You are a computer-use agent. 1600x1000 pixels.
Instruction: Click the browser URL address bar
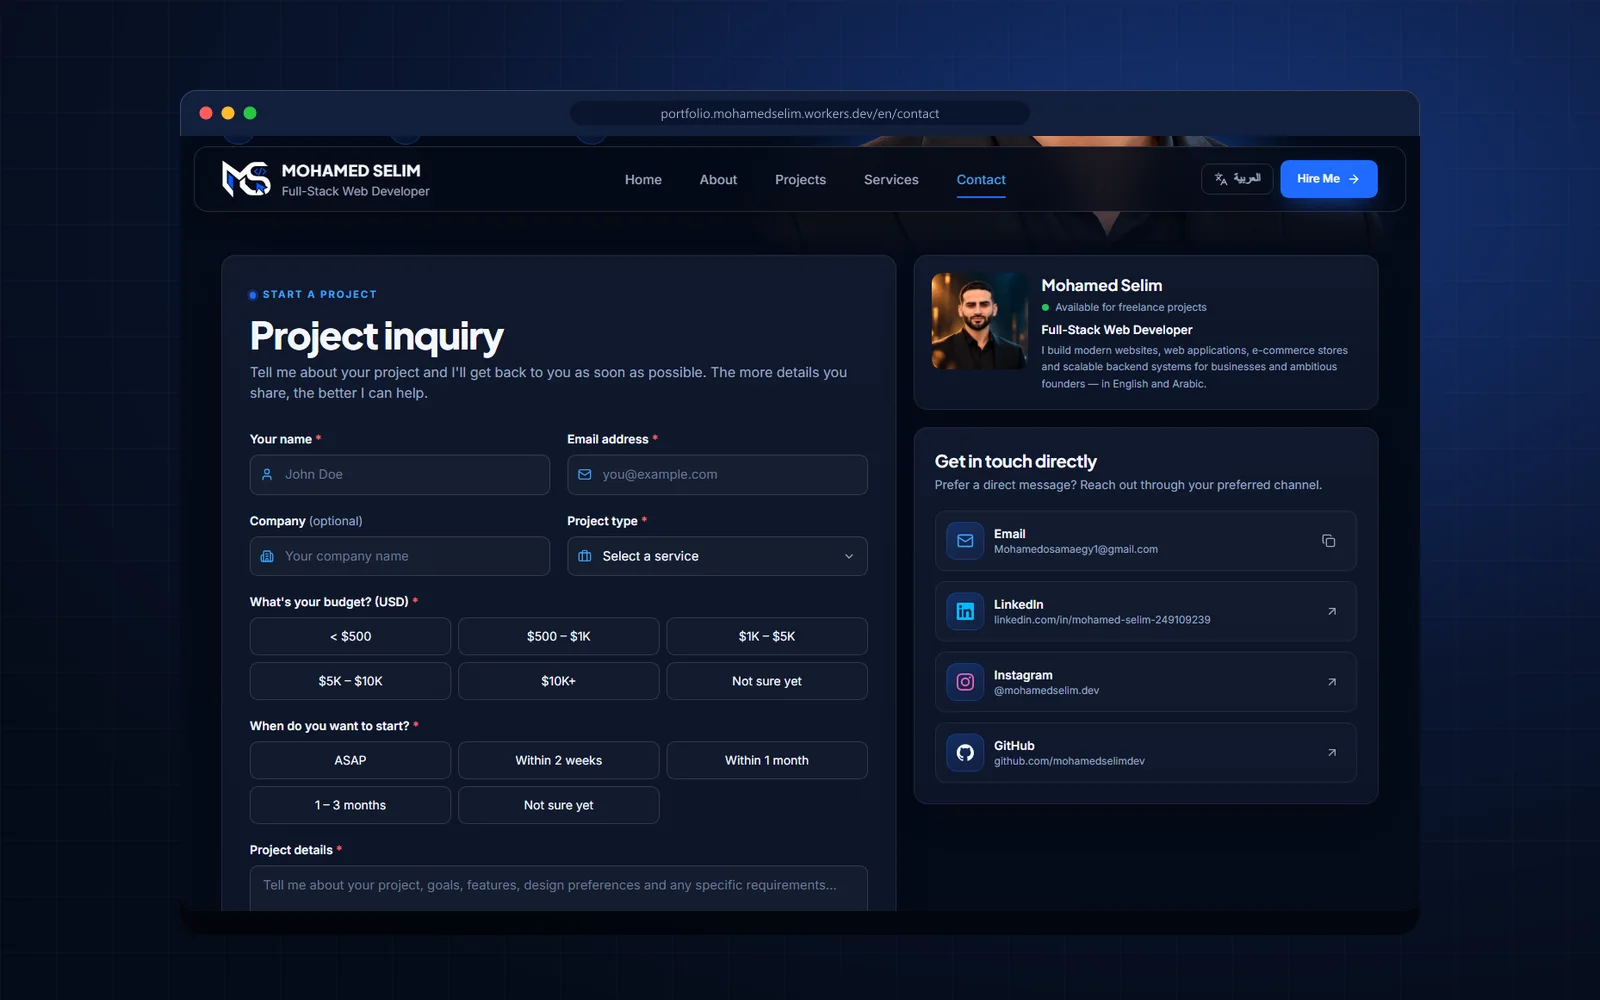tap(800, 113)
